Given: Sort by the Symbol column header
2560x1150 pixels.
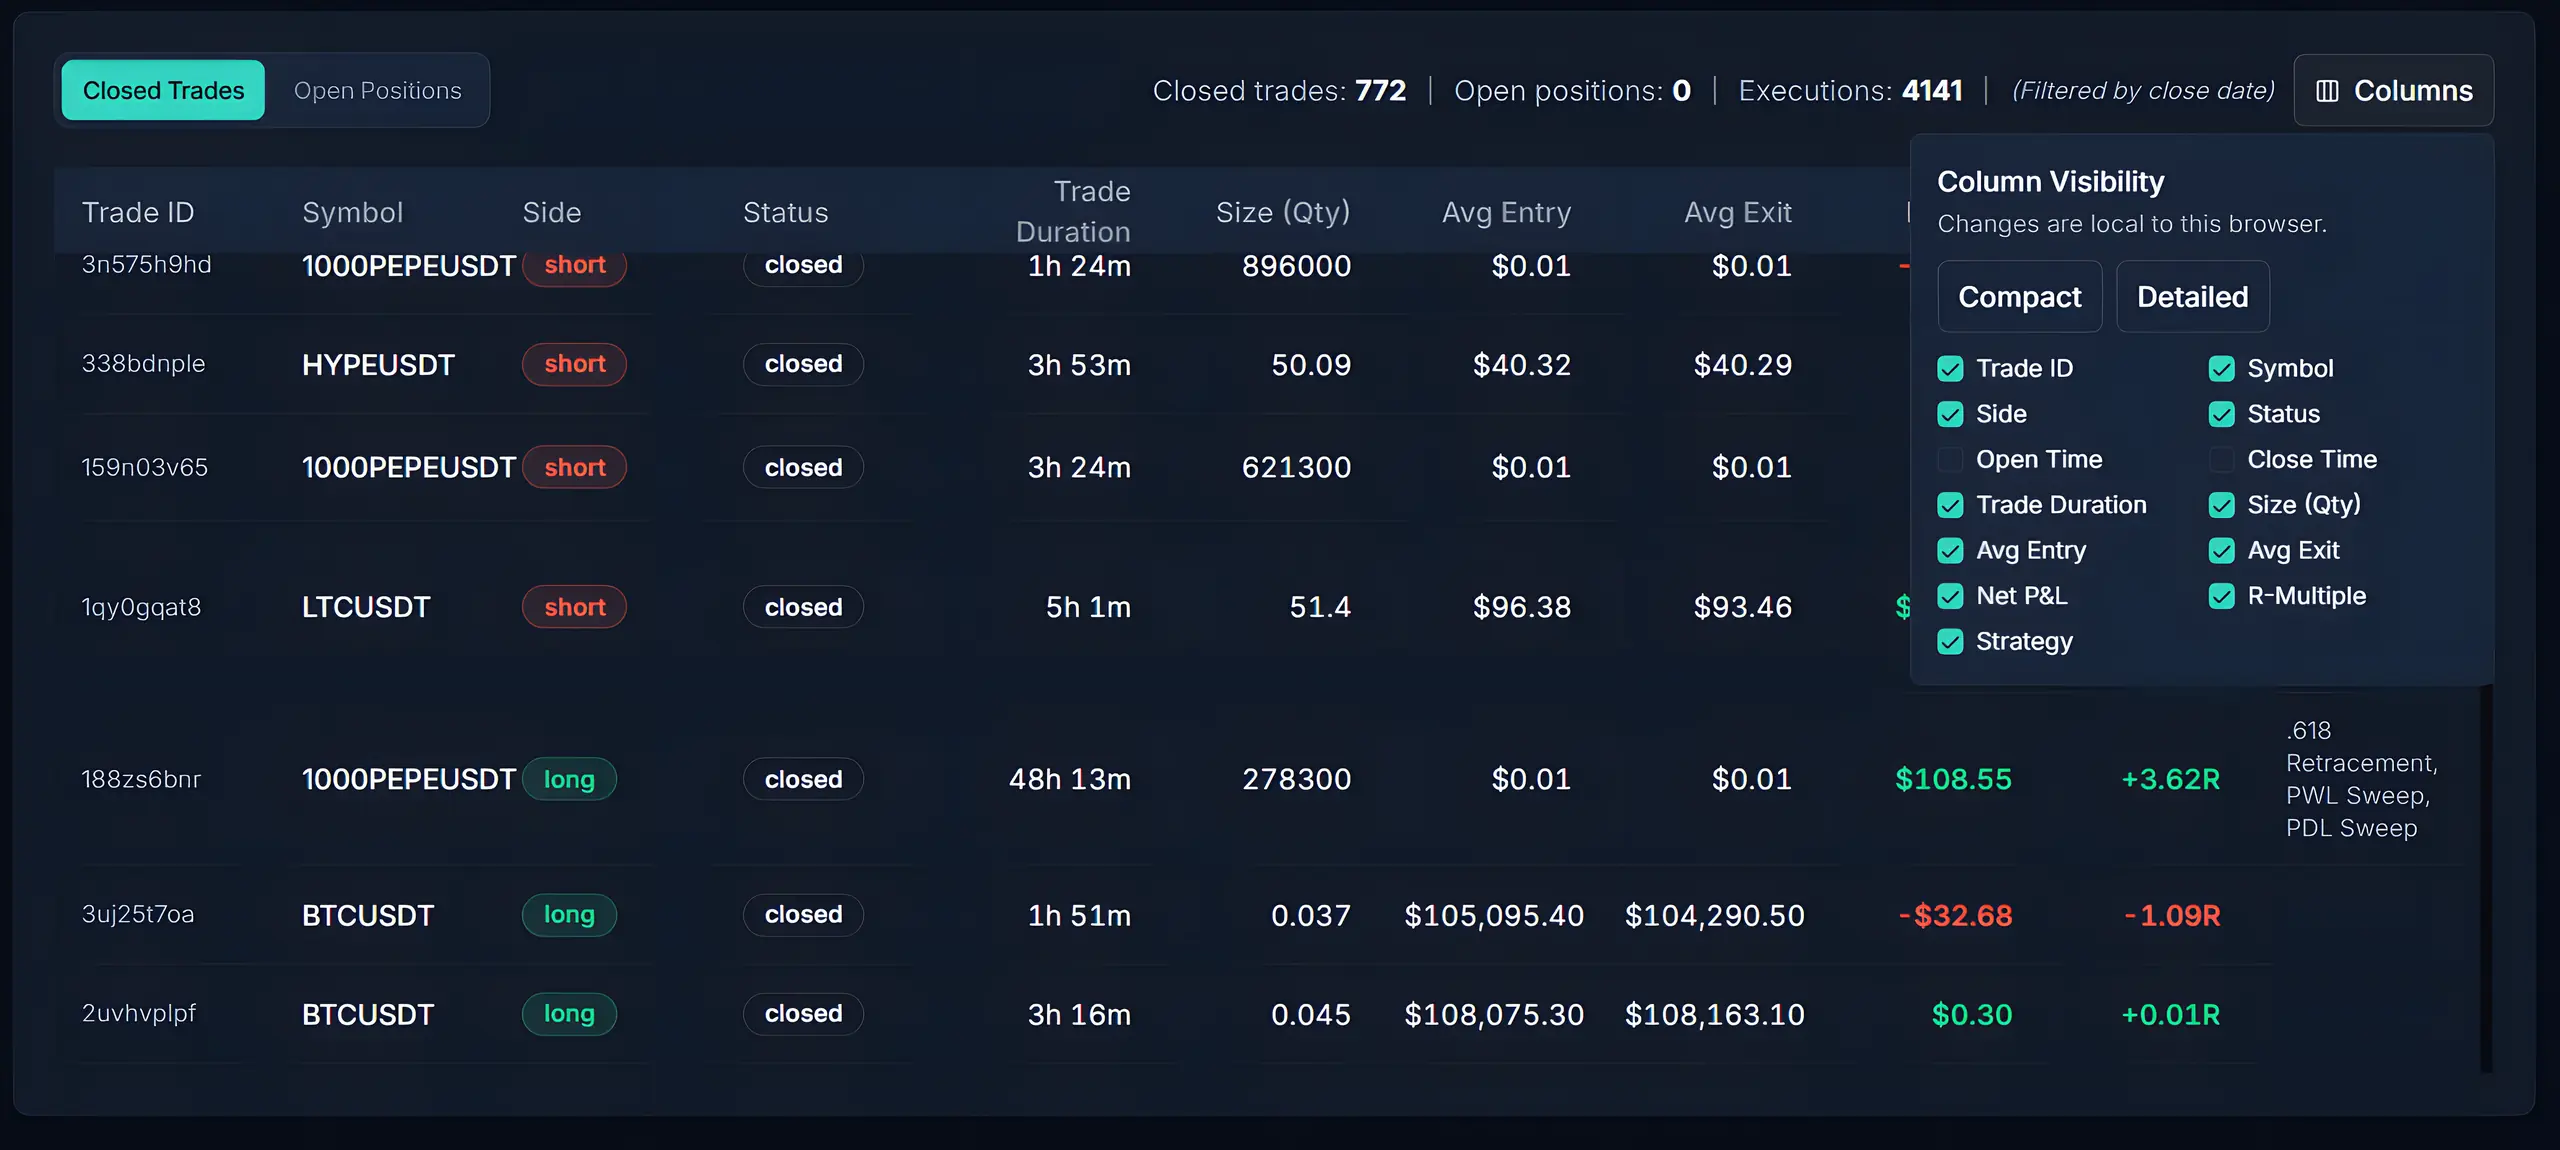Looking at the screenshot, I should click(x=352, y=212).
